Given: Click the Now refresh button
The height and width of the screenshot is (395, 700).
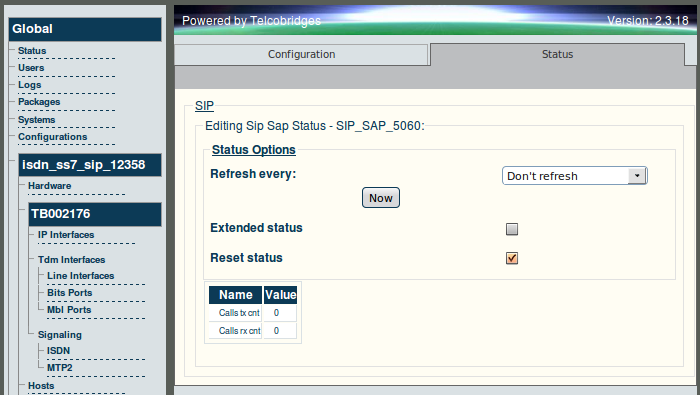Looking at the screenshot, I should (380, 198).
